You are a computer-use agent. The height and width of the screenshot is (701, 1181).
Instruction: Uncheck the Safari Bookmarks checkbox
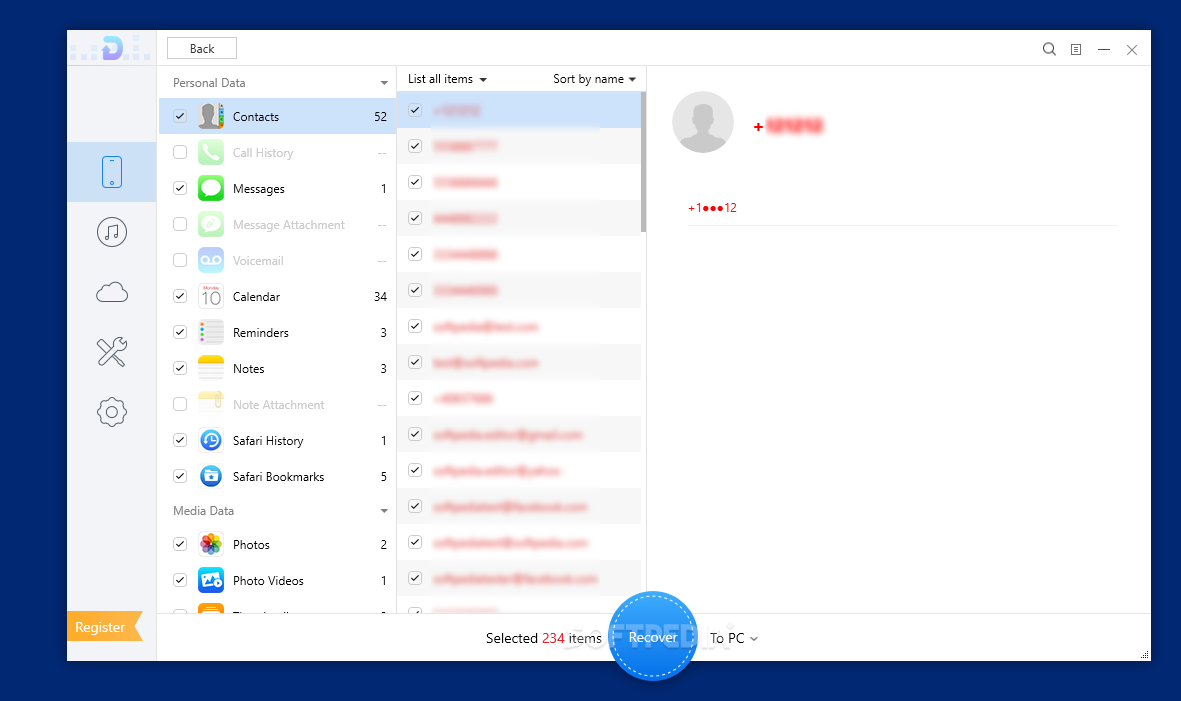click(180, 477)
